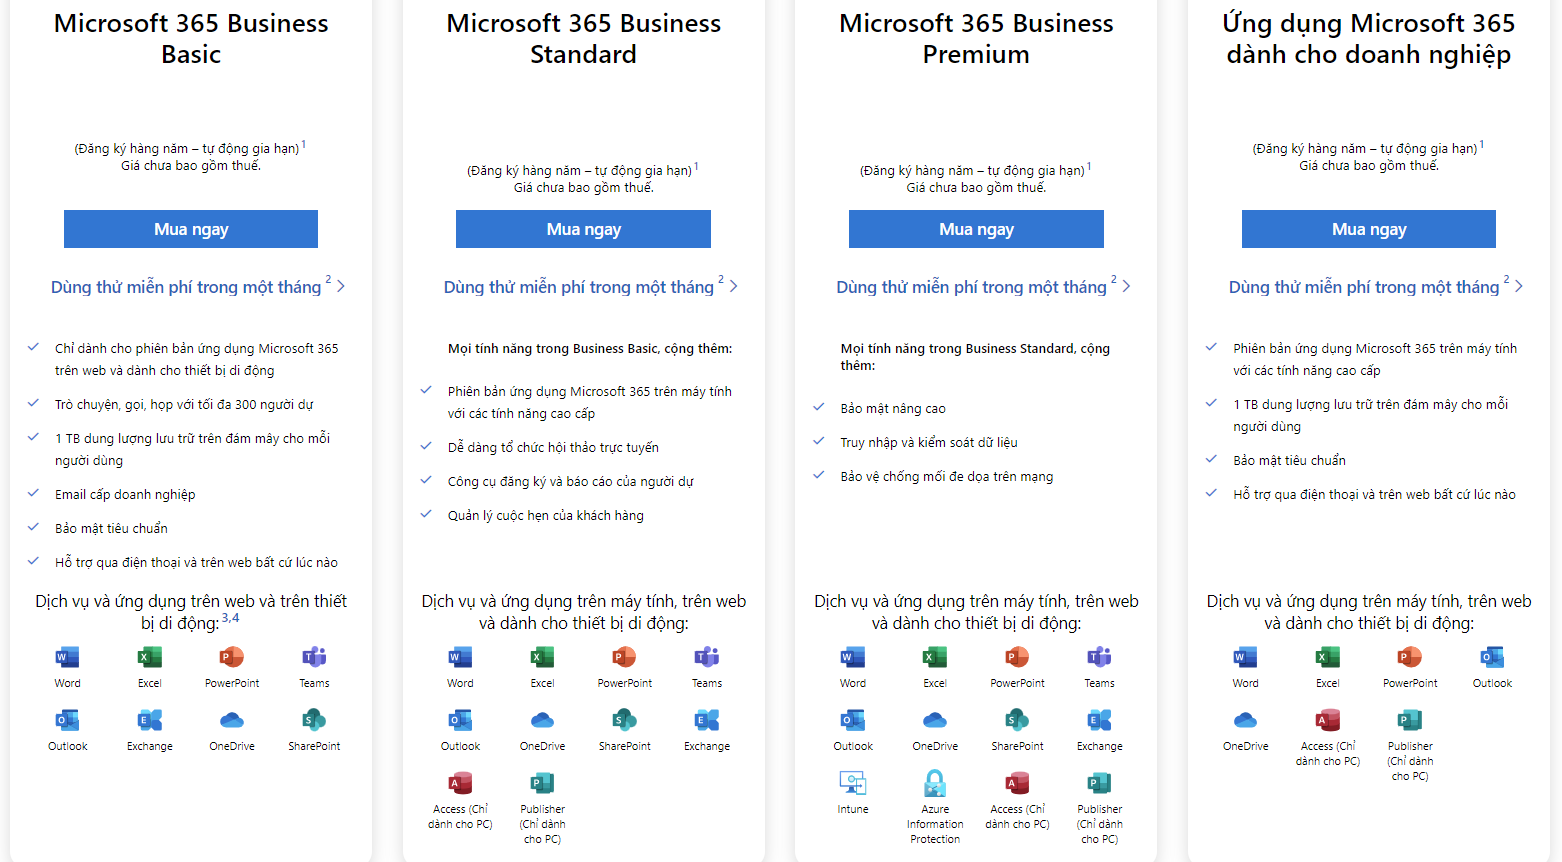The width and height of the screenshot is (1562, 862).
Task: Click the Excel icon in Business Standard plan
Action: [542, 657]
